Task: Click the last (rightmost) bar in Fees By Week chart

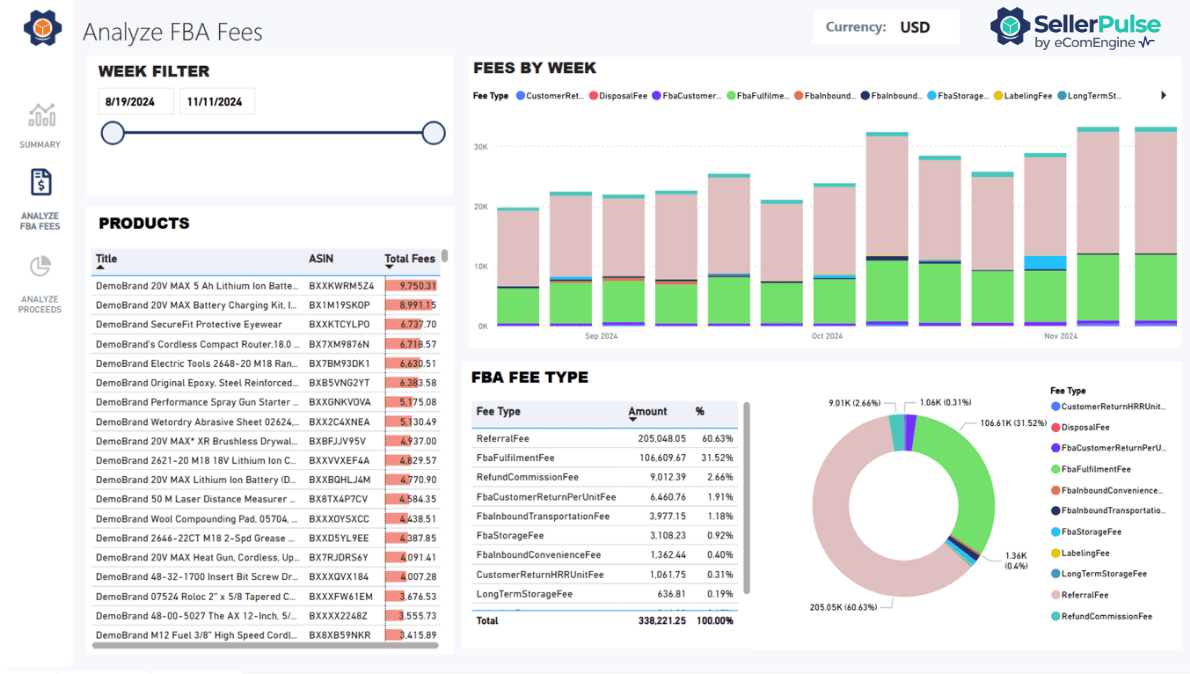Action: coord(1156,227)
